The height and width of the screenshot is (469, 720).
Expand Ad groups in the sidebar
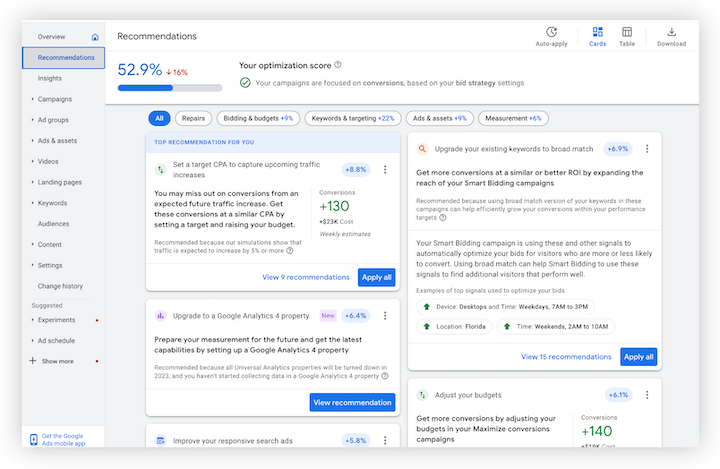(54, 120)
